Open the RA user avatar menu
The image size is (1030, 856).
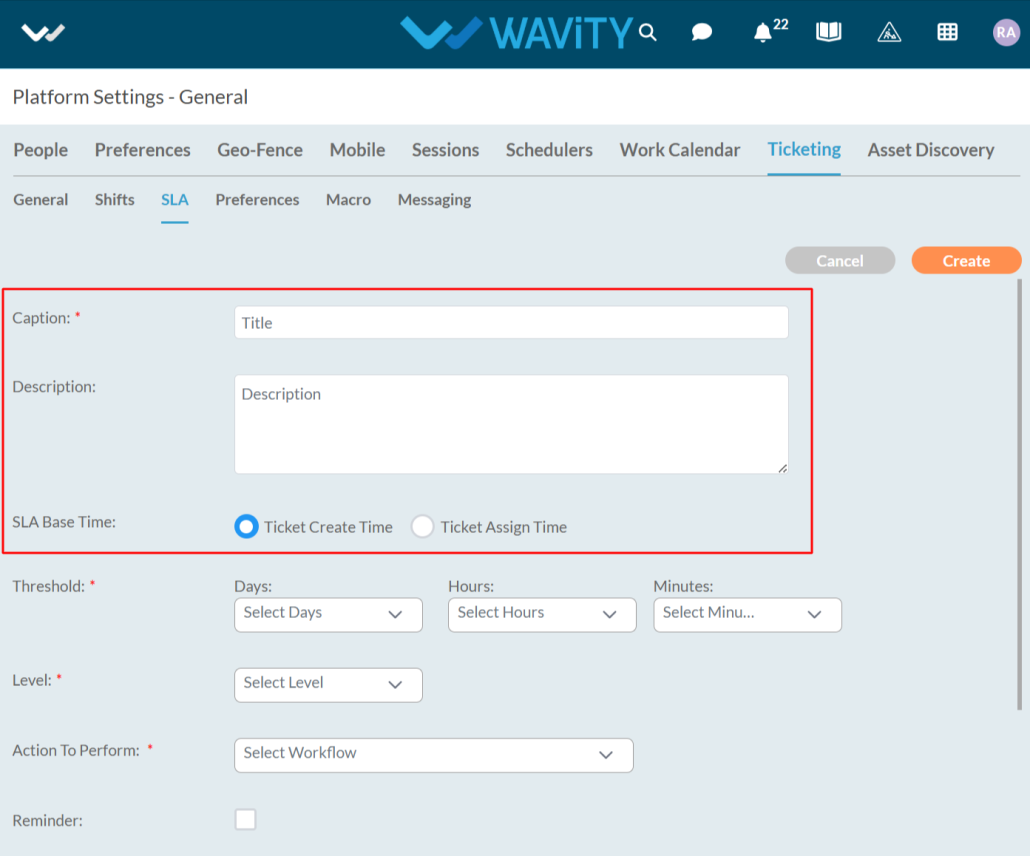pyautogui.click(x=1006, y=32)
